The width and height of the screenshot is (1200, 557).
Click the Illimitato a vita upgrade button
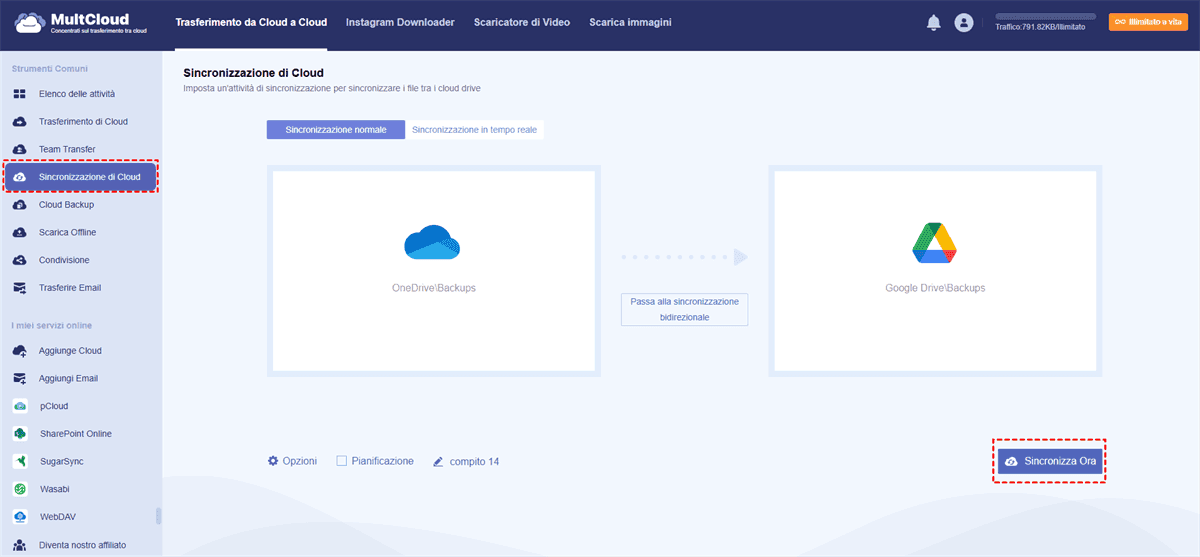tap(1148, 22)
